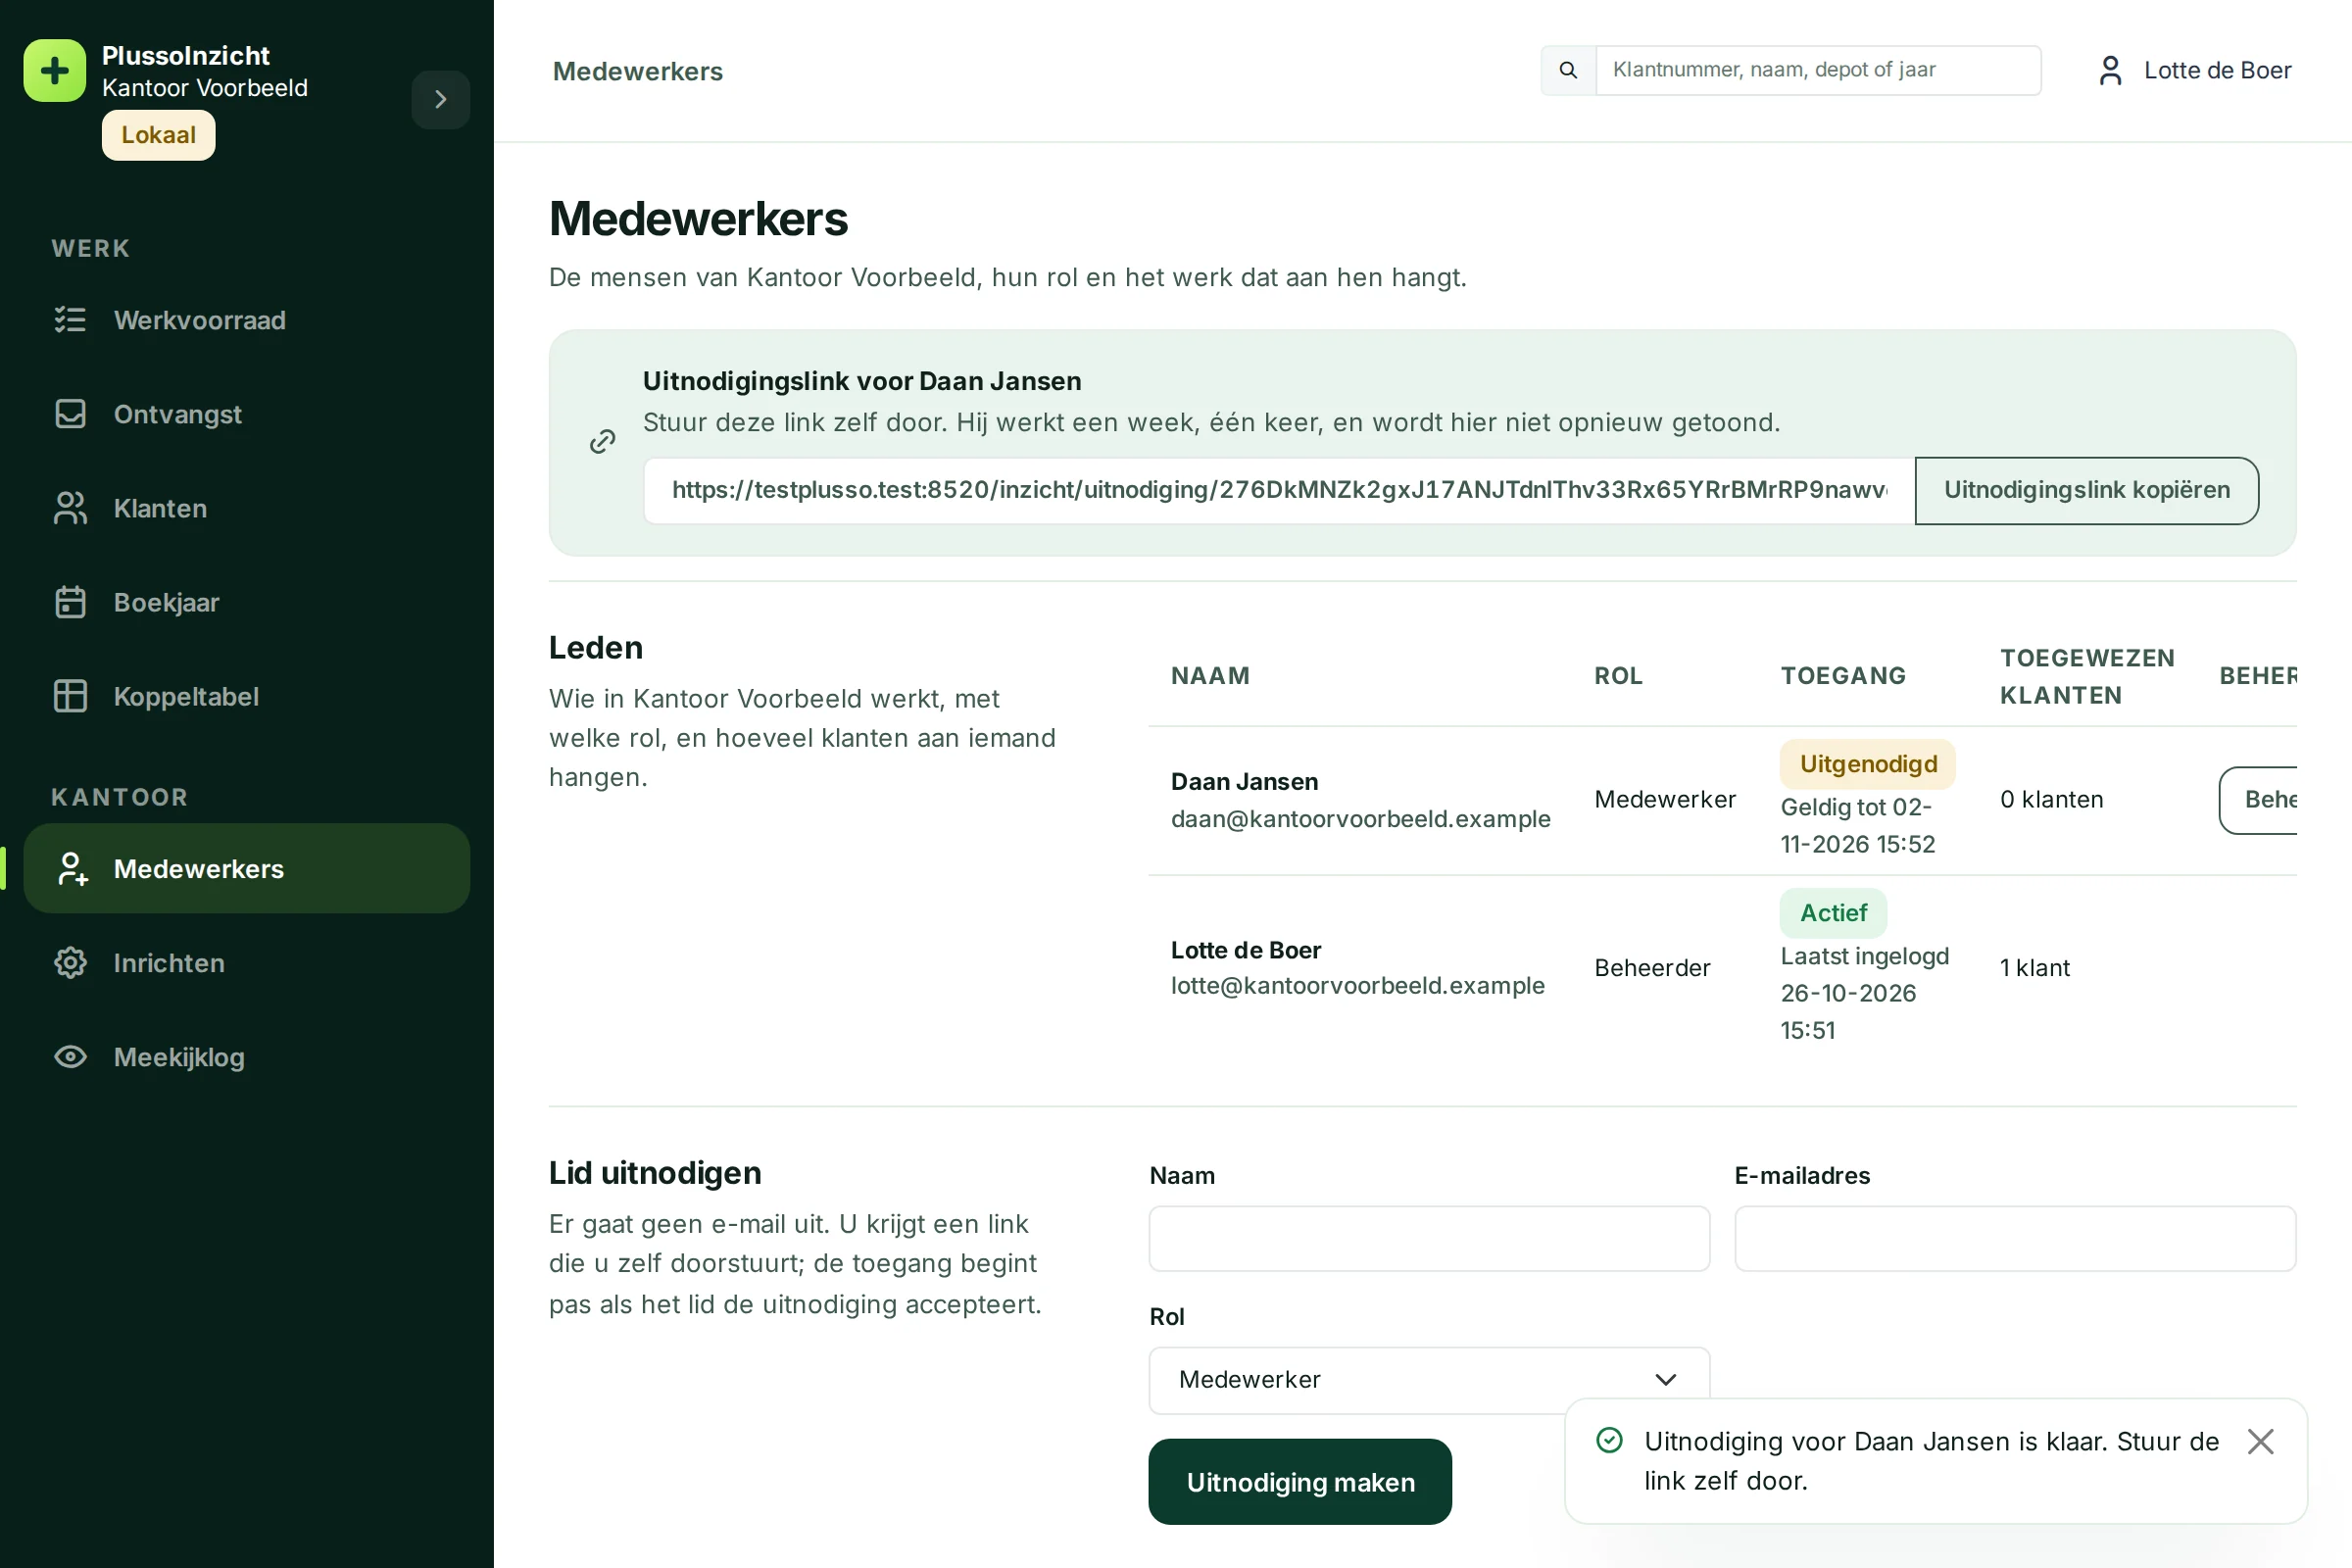Screen dimensions: 2352x1568
Task: Dismiss the invitation ready toast notification
Action: click(x=2260, y=1441)
